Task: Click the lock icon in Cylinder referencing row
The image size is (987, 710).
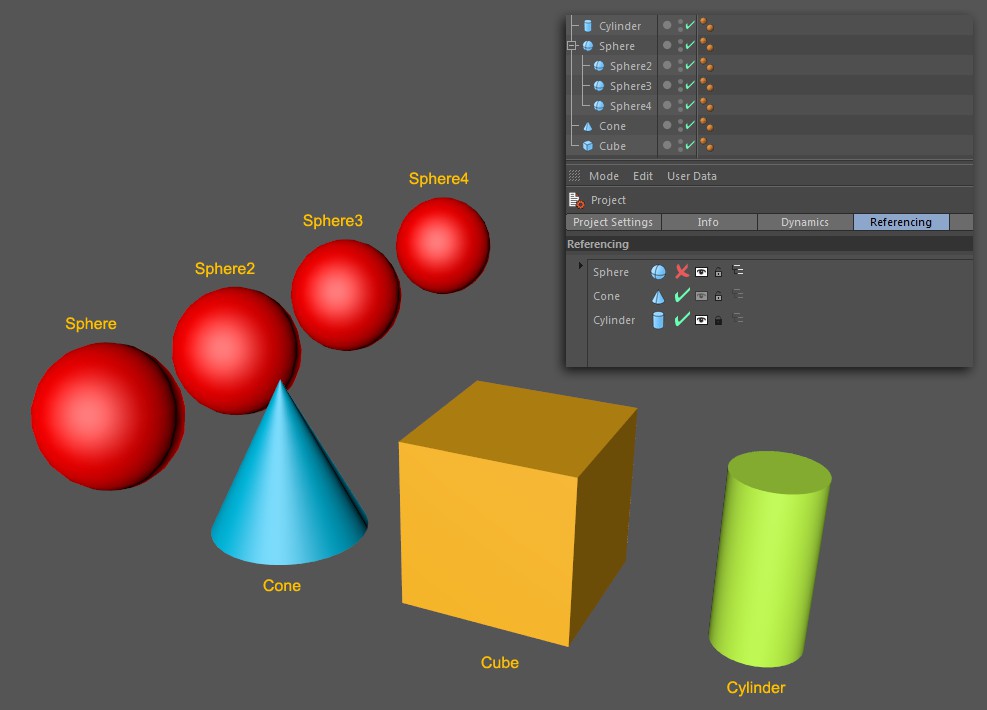Action: pyautogui.click(x=718, y=321)
